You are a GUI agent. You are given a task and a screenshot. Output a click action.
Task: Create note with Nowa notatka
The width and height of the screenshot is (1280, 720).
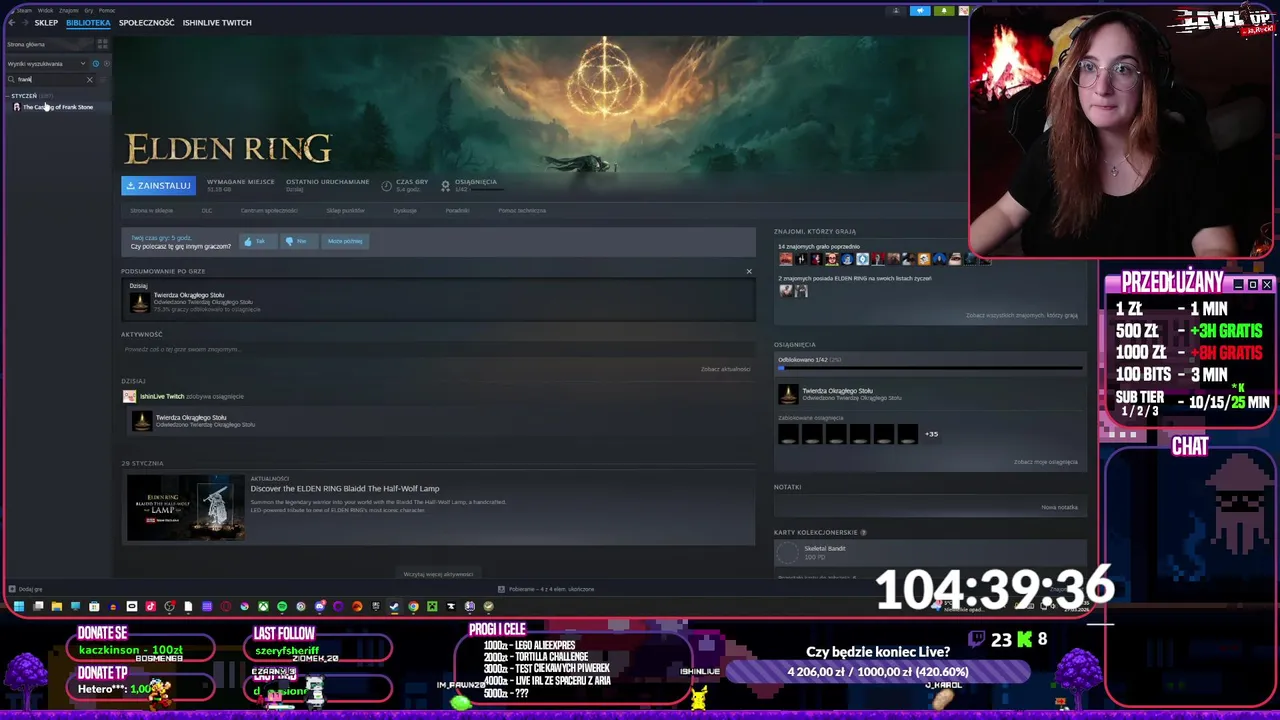coord(1059,507)
